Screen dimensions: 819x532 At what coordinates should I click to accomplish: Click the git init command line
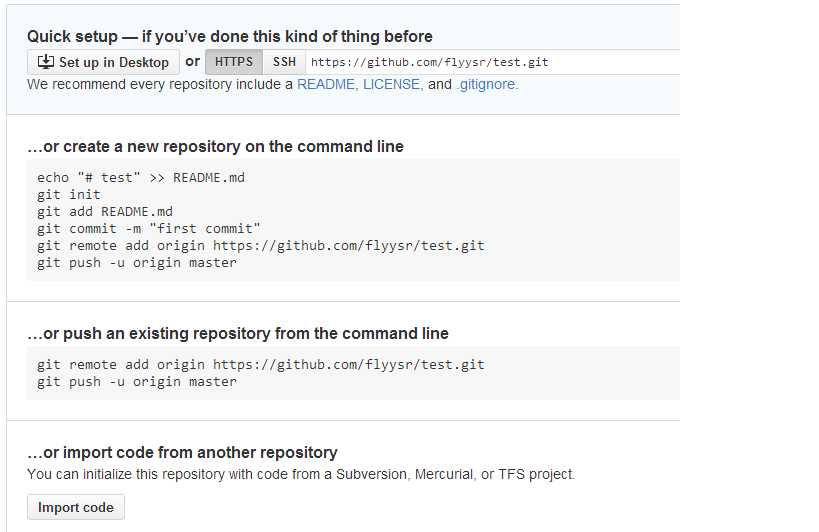coord(68,195)
